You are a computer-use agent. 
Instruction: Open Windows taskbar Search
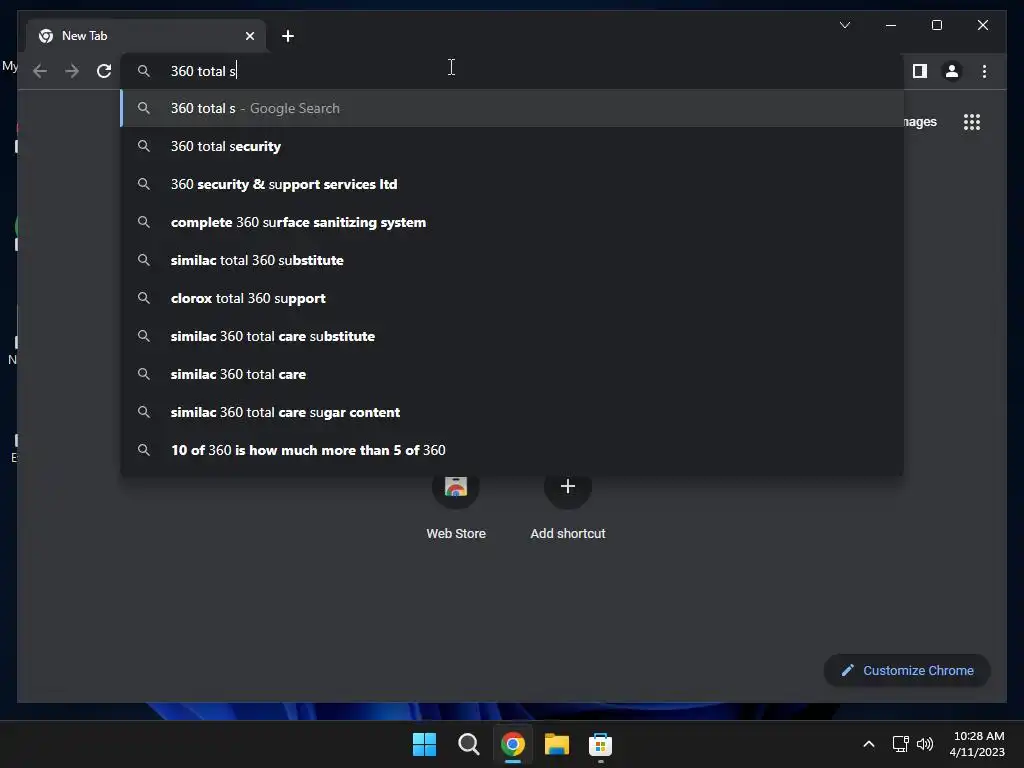468,744
